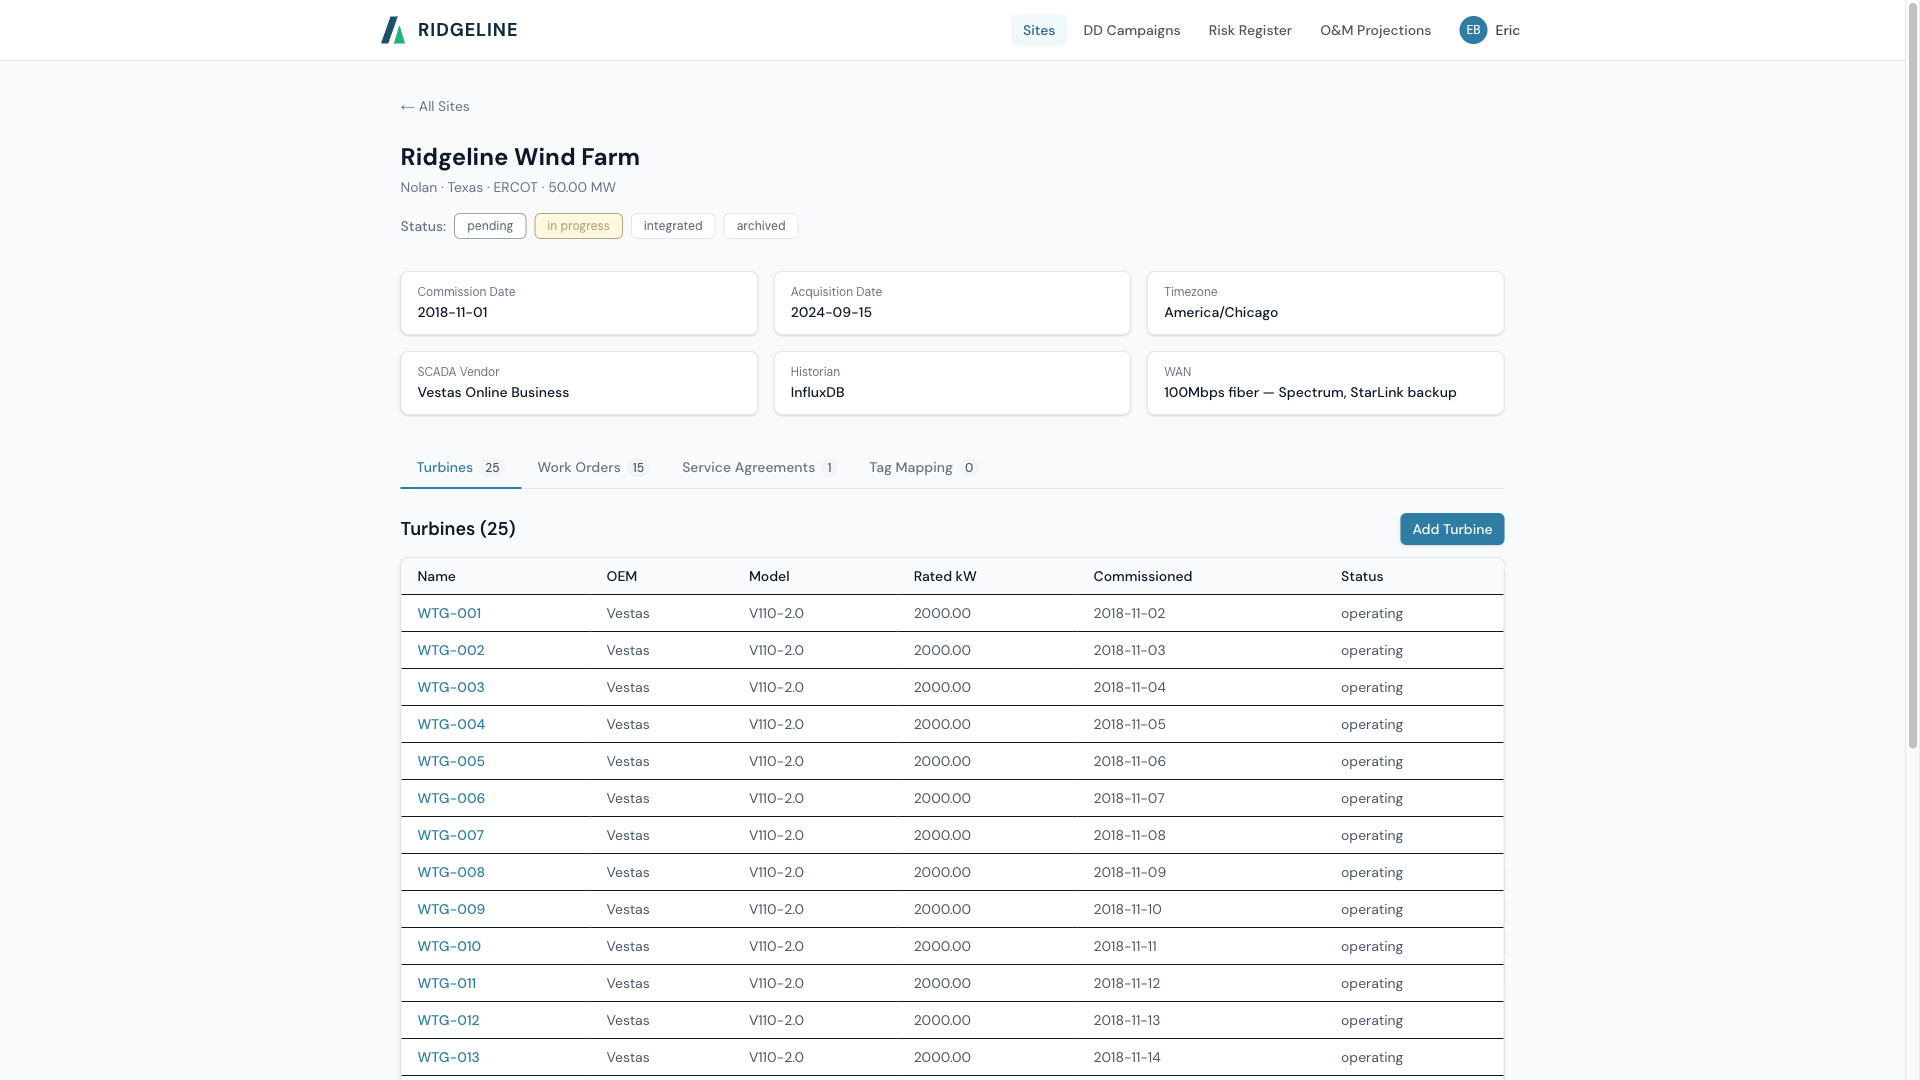Image resolution: width=1920 pixels, height=1080 pixels.
Task: Open turbine WTG-001 details
Action: click(448, 613)
